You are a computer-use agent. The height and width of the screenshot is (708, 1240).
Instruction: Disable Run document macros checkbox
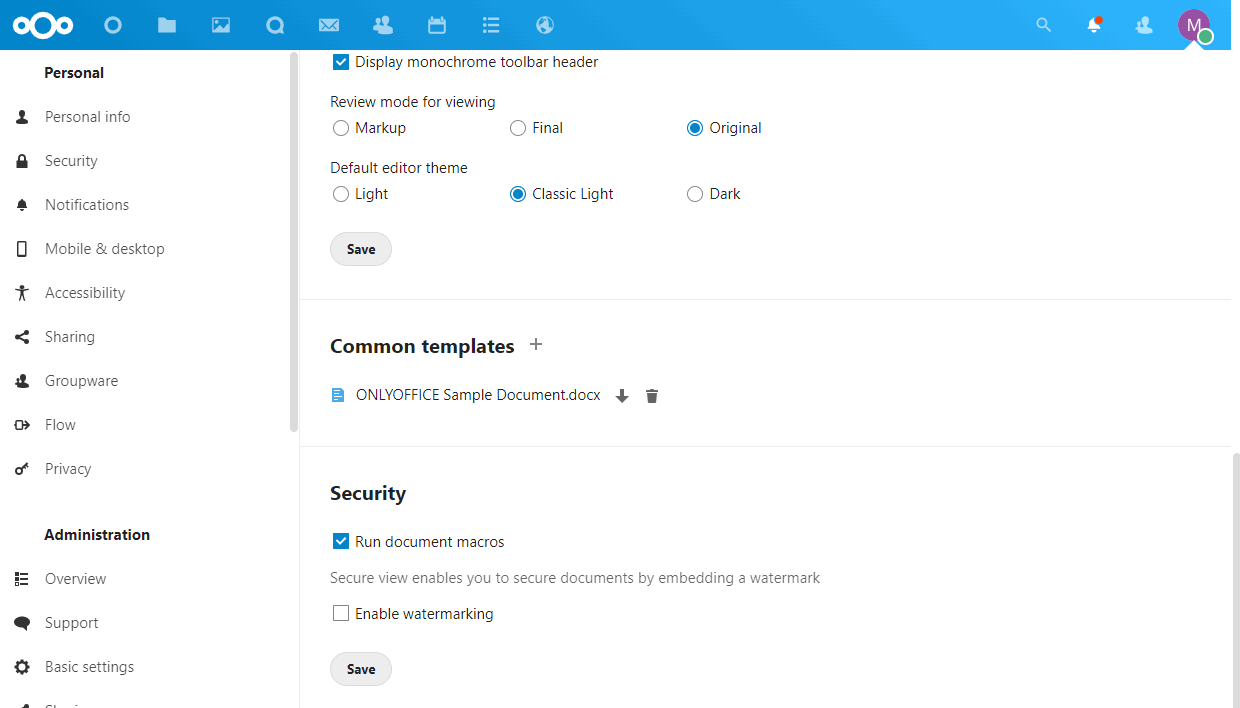pyautogui.click(x=341, y=542)
